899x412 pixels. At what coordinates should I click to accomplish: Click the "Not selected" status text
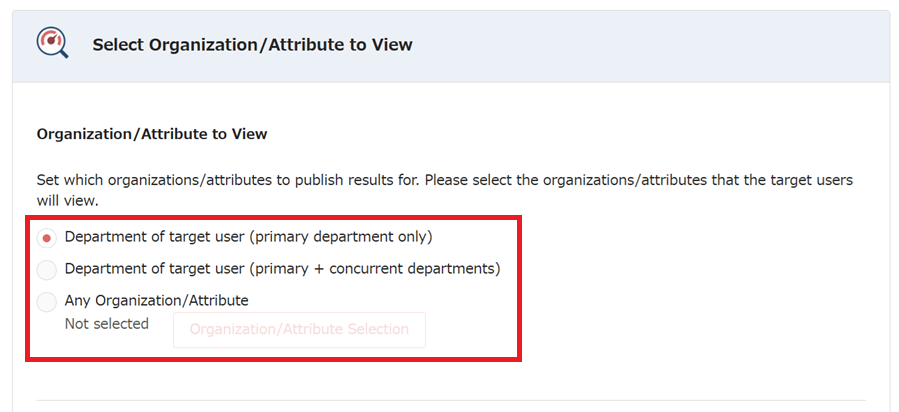point(106,323)
